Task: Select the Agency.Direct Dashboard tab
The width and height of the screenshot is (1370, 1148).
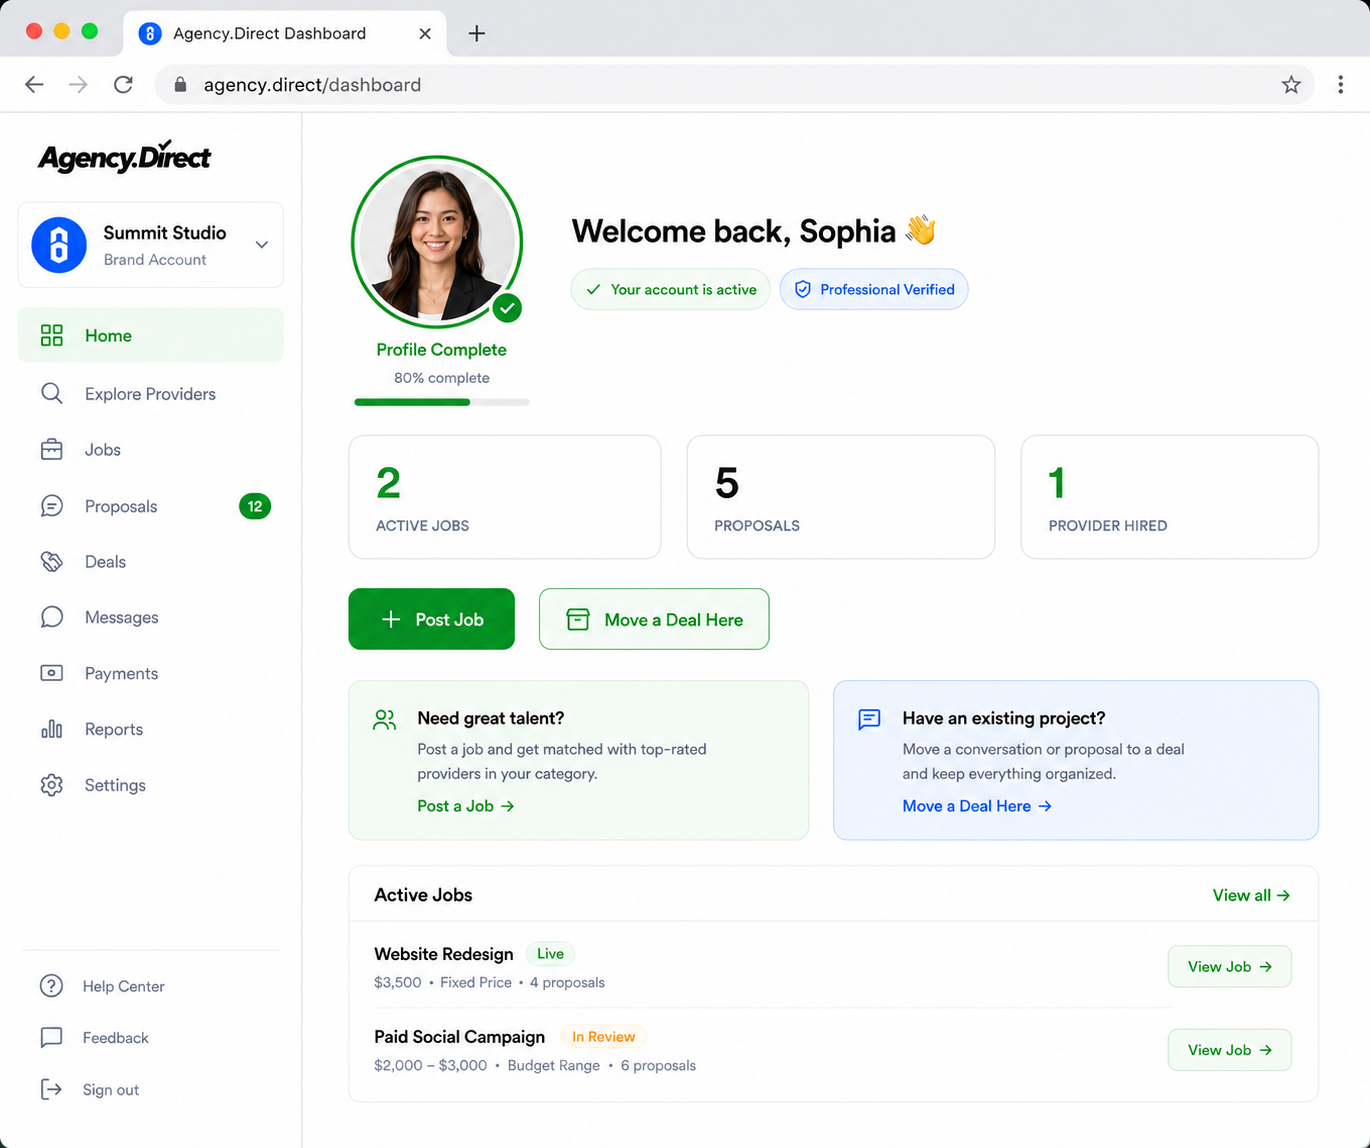Action: (285, 33)
